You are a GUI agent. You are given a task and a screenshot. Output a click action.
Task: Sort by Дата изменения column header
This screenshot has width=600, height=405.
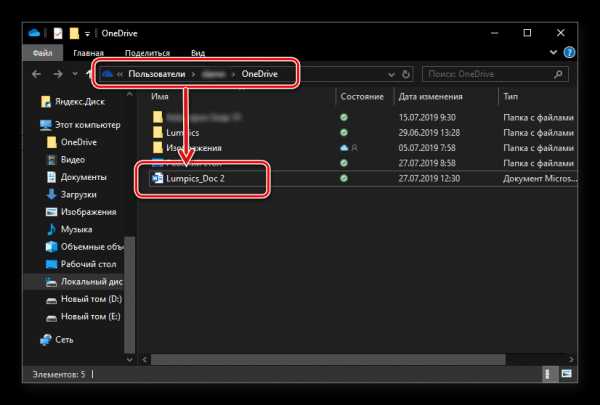(x=430, y=96)
